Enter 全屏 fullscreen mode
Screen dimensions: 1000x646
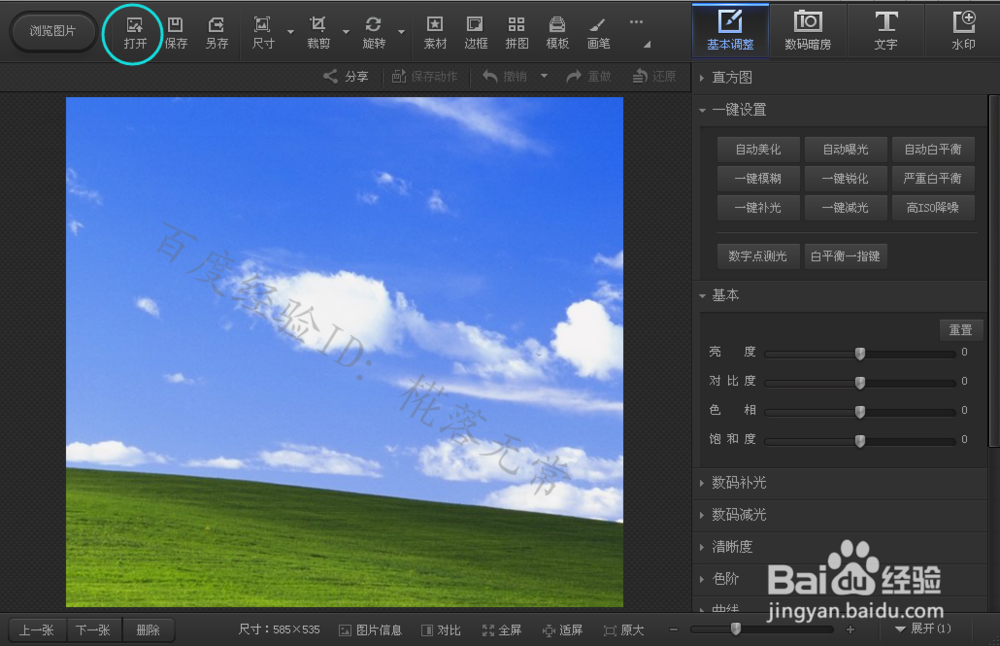click(x=502, y=630)
